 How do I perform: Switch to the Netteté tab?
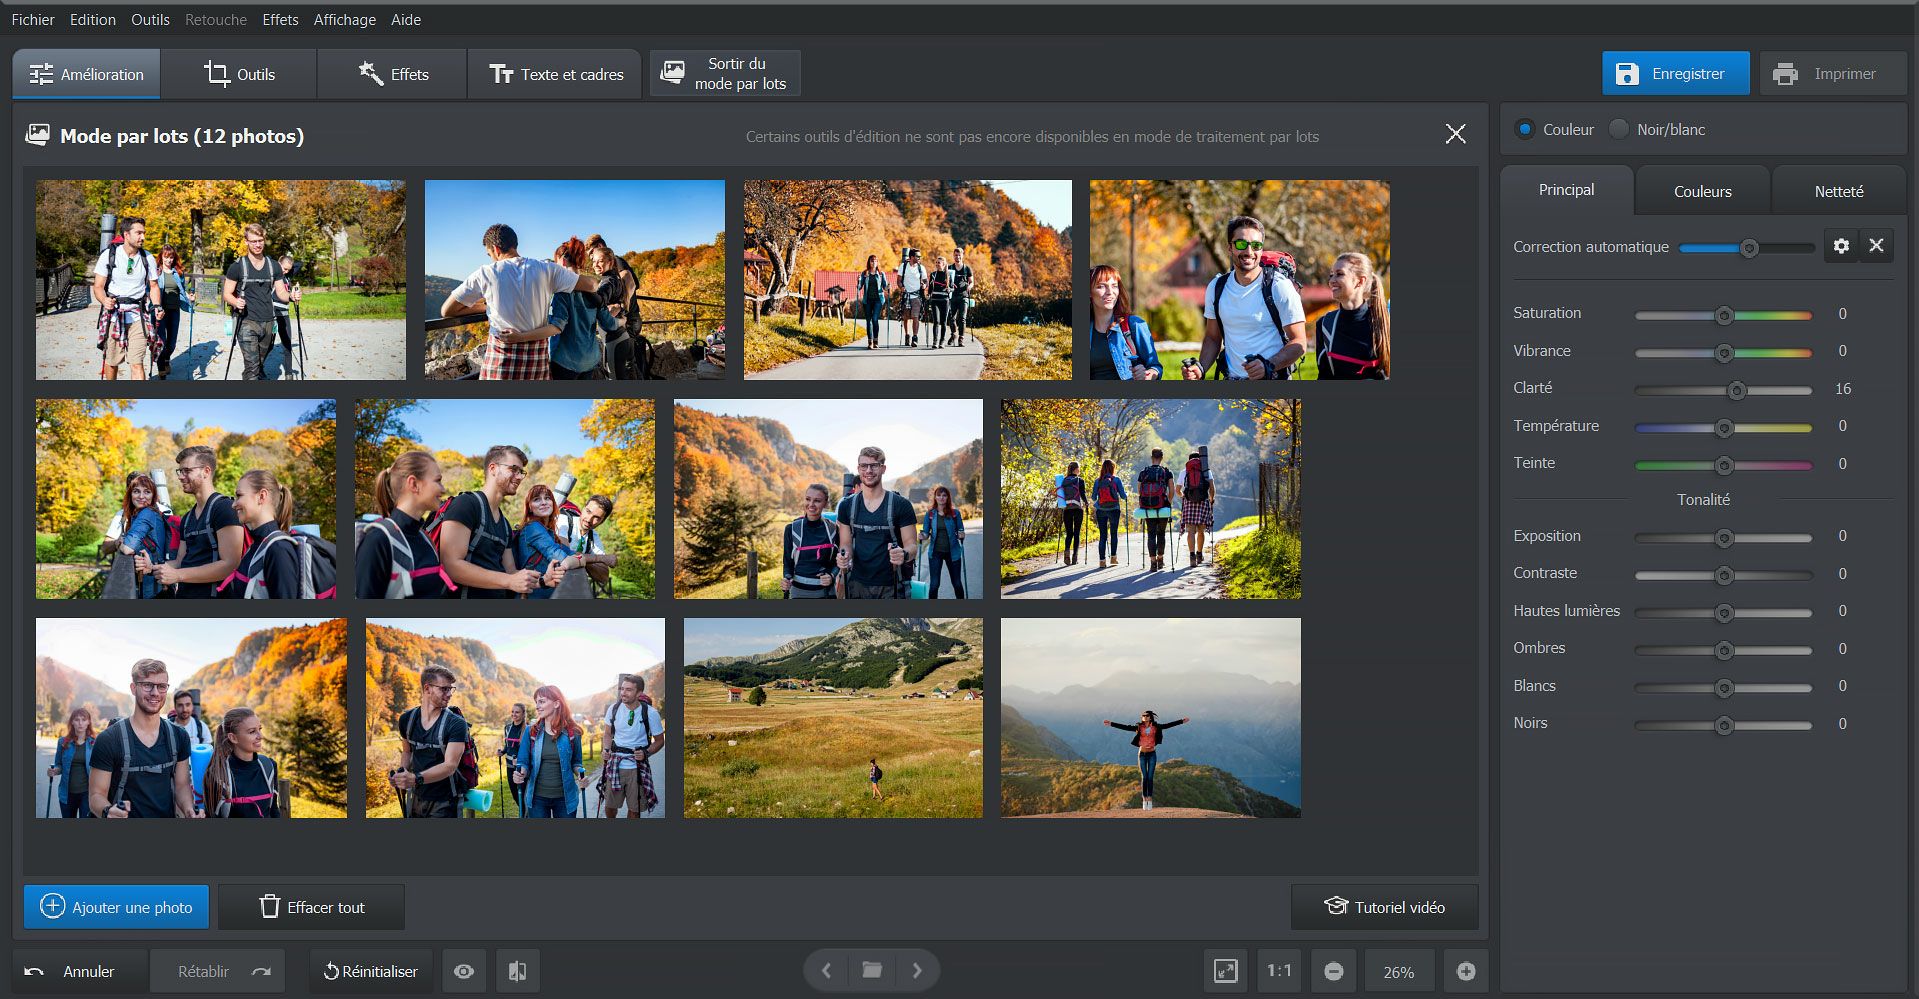click(x=1838, y=191)
